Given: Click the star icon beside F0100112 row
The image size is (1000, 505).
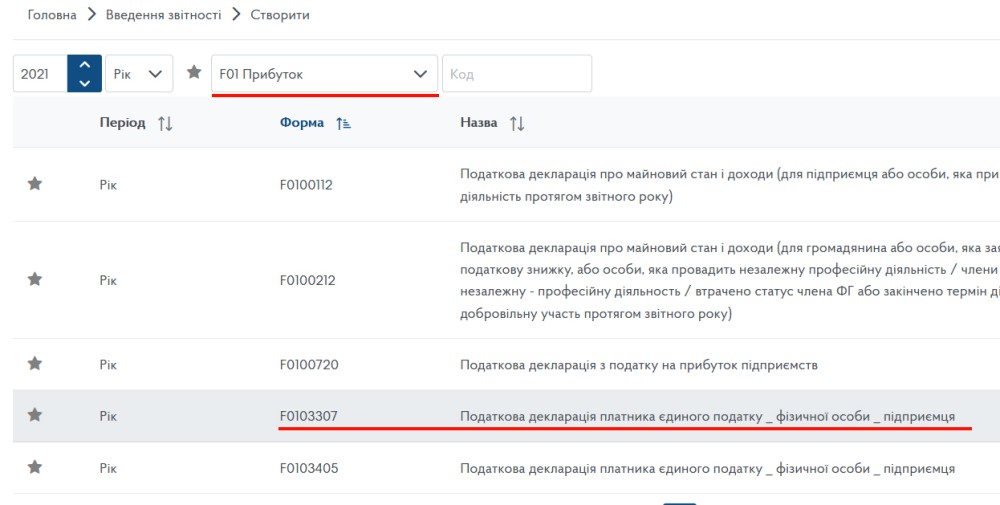Looking at the screenshot, I should click(35, 184).
